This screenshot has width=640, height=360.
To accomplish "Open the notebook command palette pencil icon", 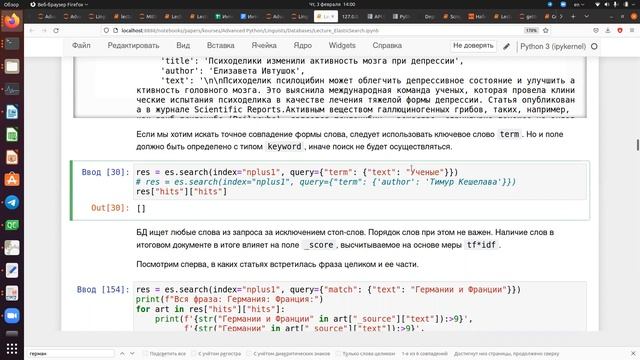I will point(506,47).
